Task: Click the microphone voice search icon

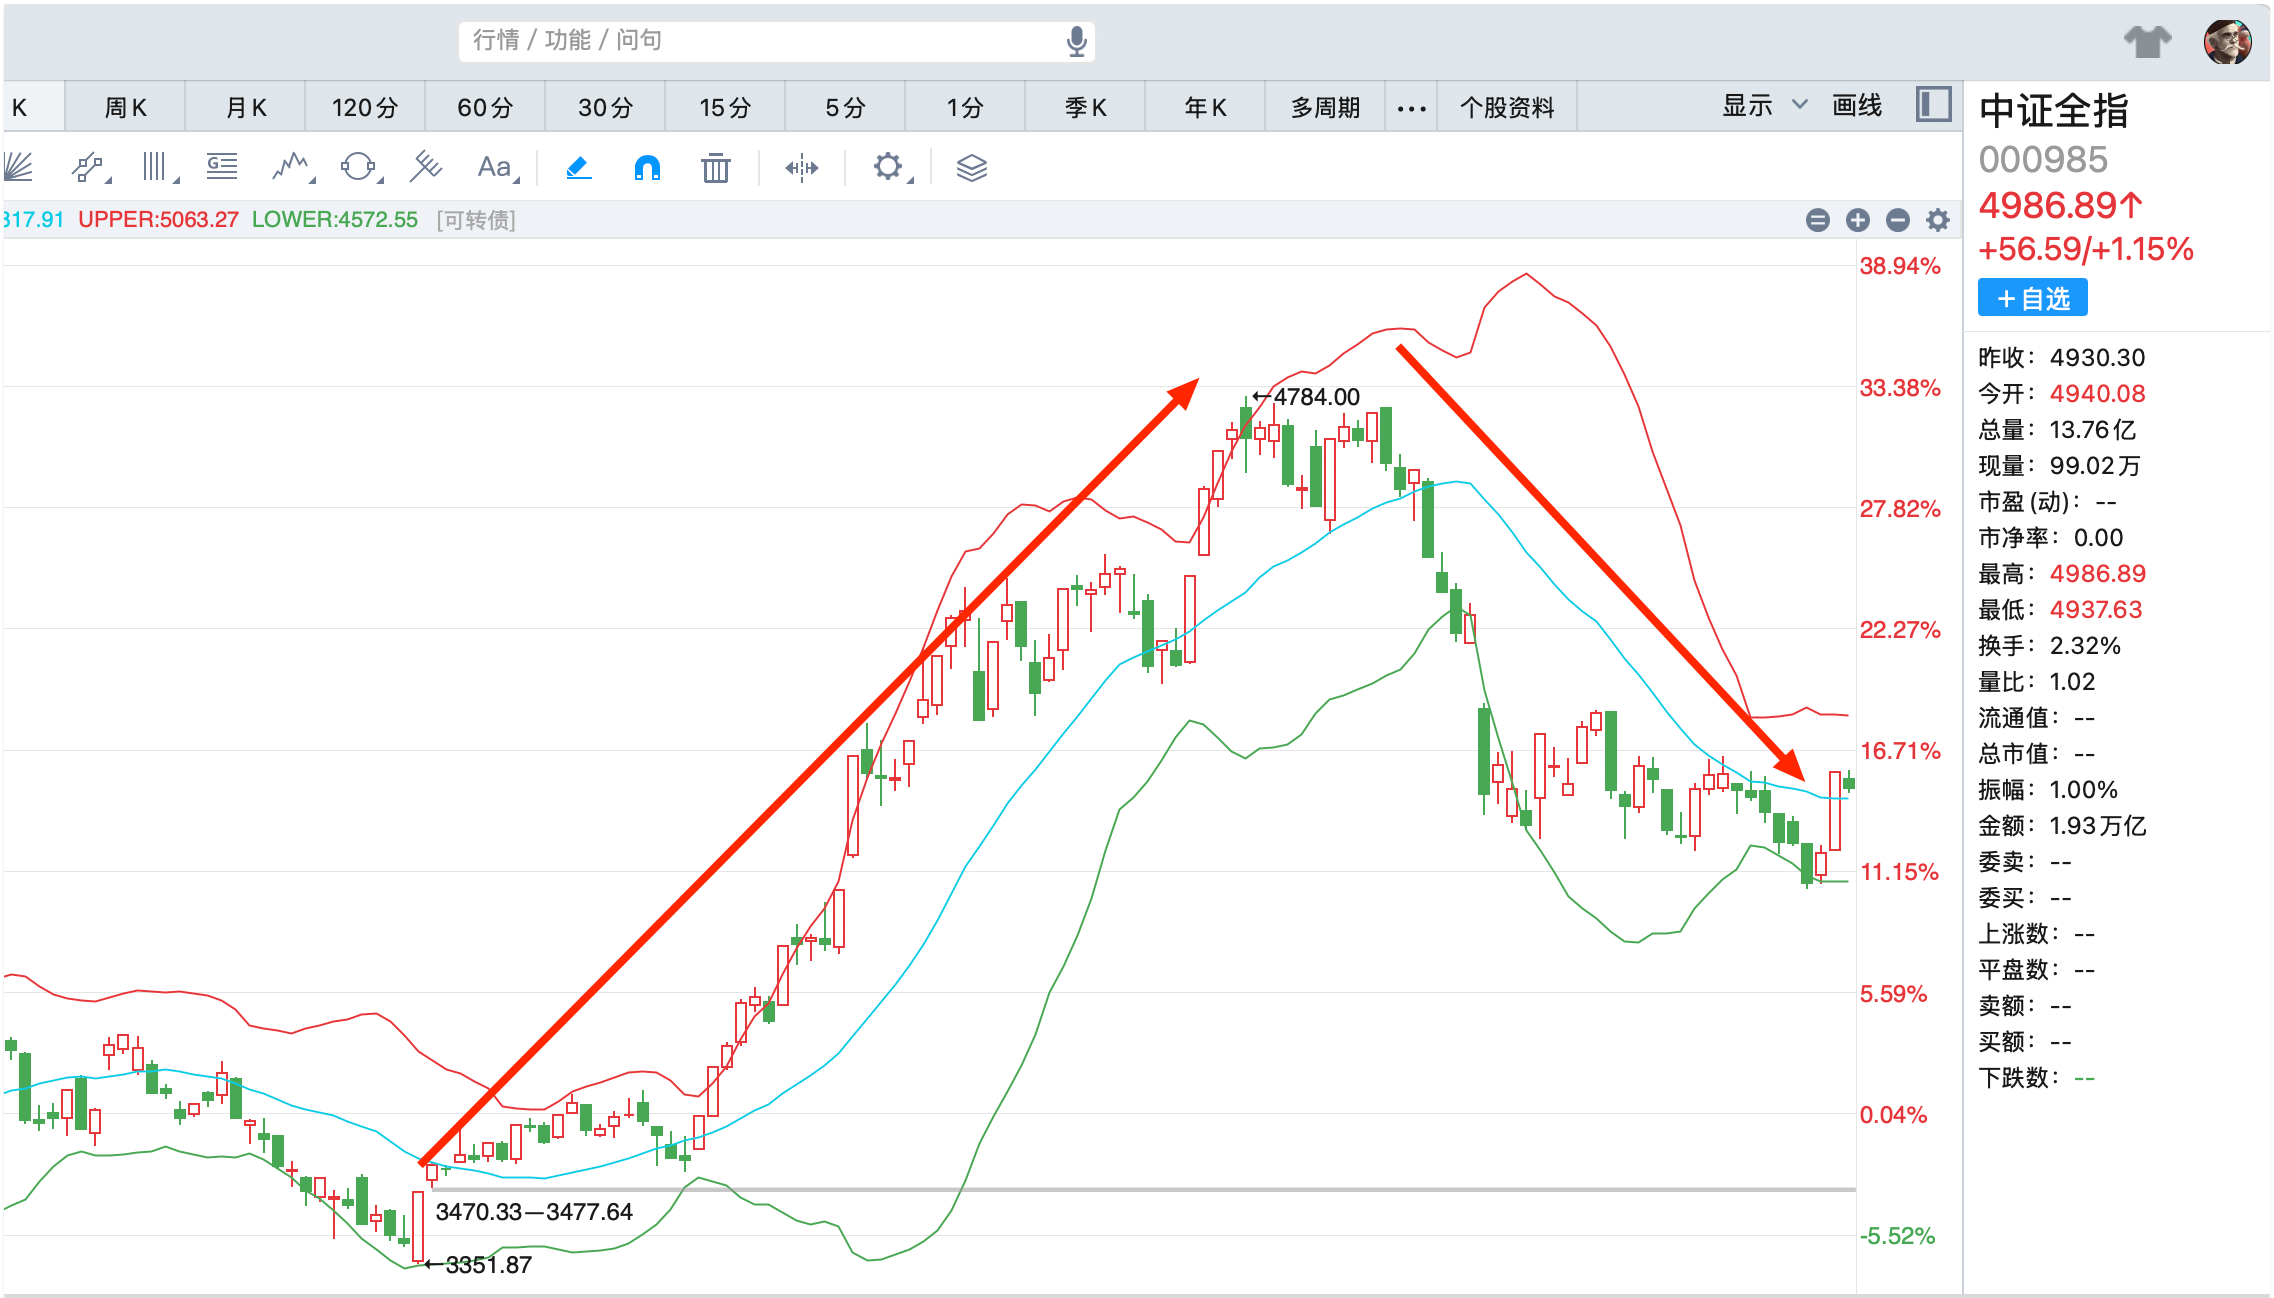Action: (1076, 41)
